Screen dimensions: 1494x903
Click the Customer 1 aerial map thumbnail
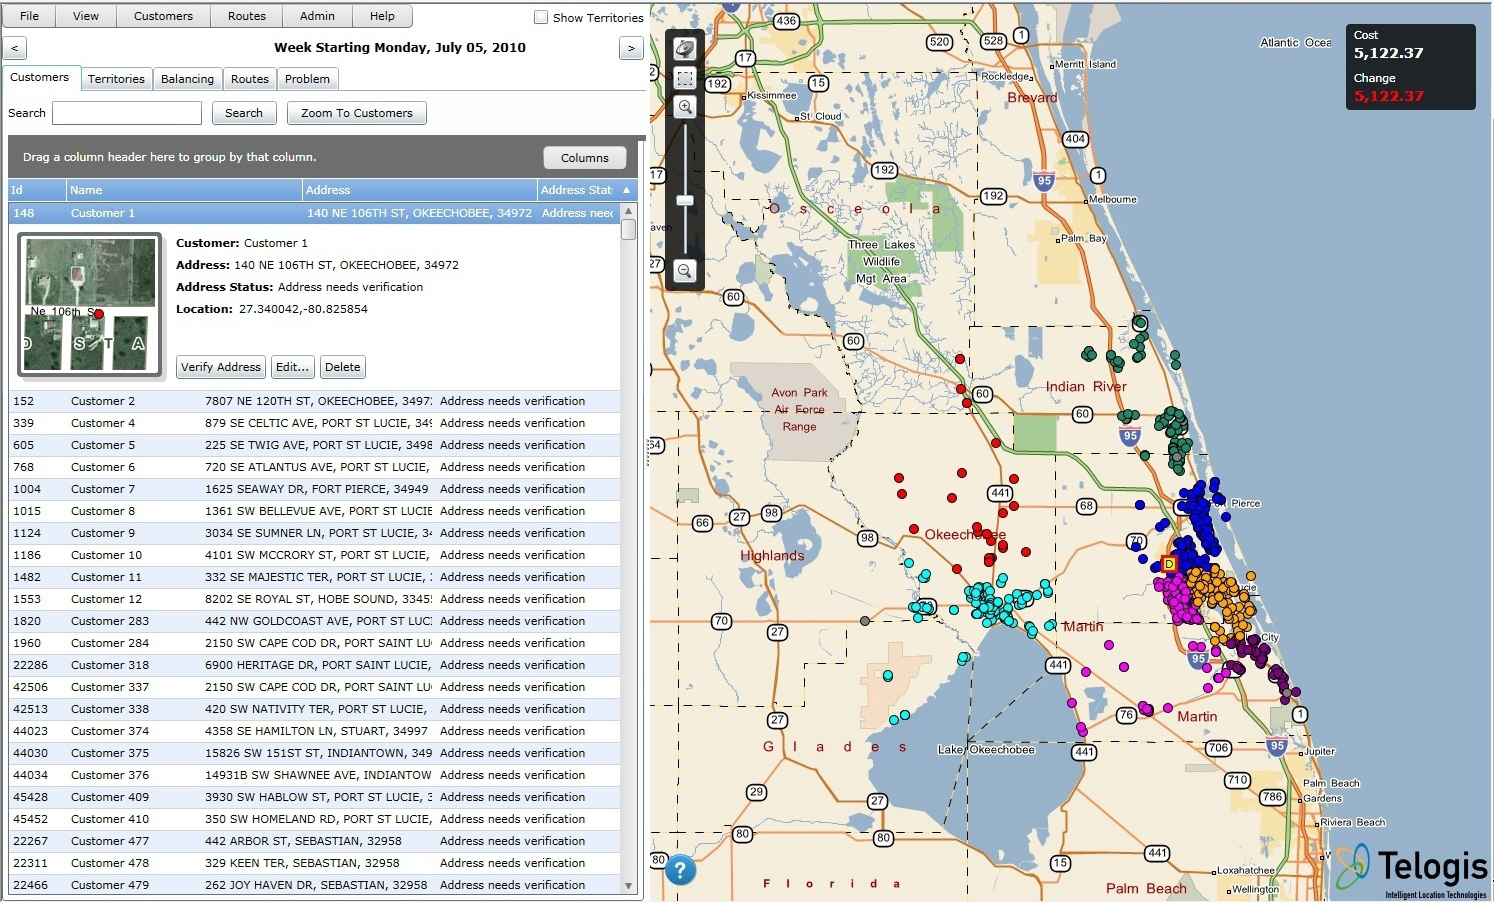[89, 303]
